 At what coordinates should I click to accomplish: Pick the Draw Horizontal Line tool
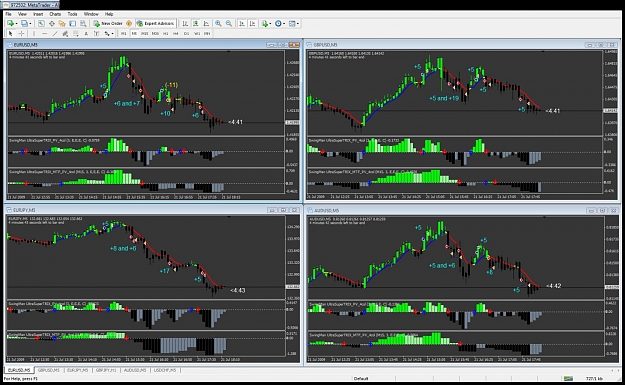[x=44, y=33]
